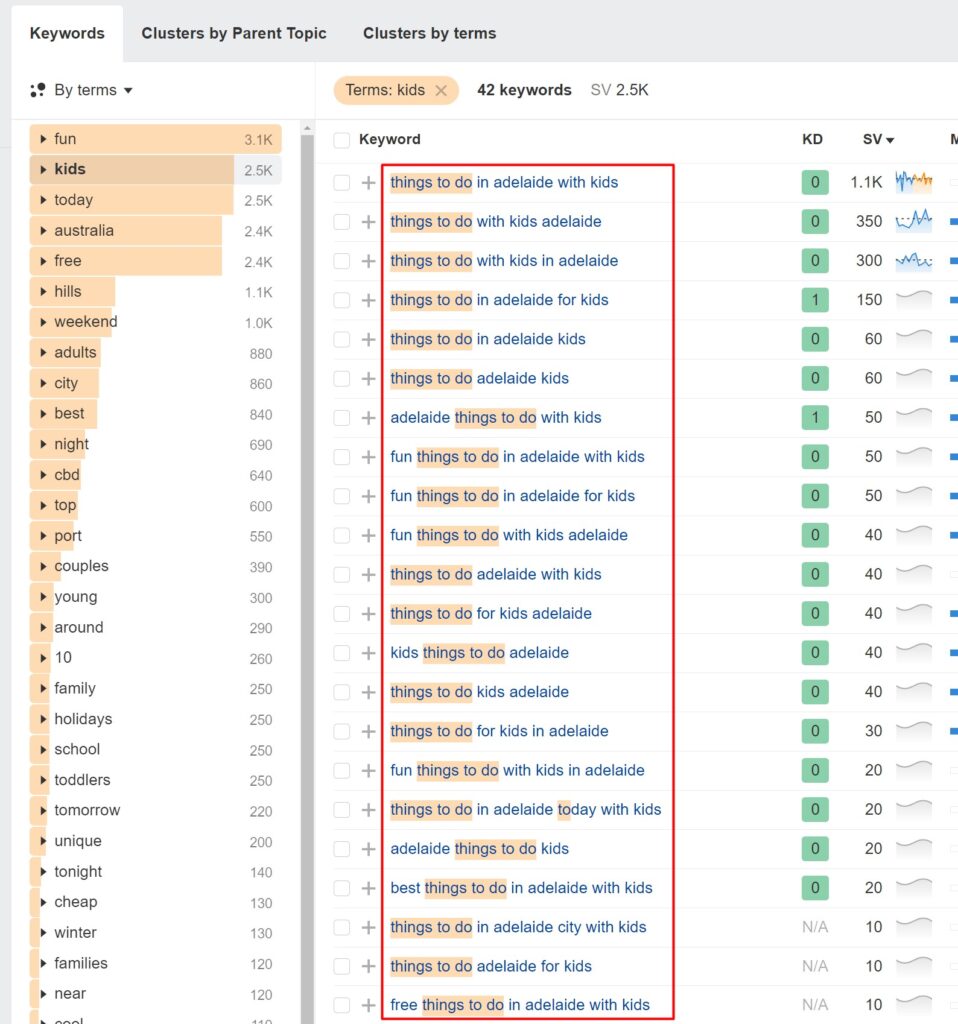
Task: Click plus icon for 'best things to do in adelaide with kids'
Action: pyautogui.click(x=368, y=888)
